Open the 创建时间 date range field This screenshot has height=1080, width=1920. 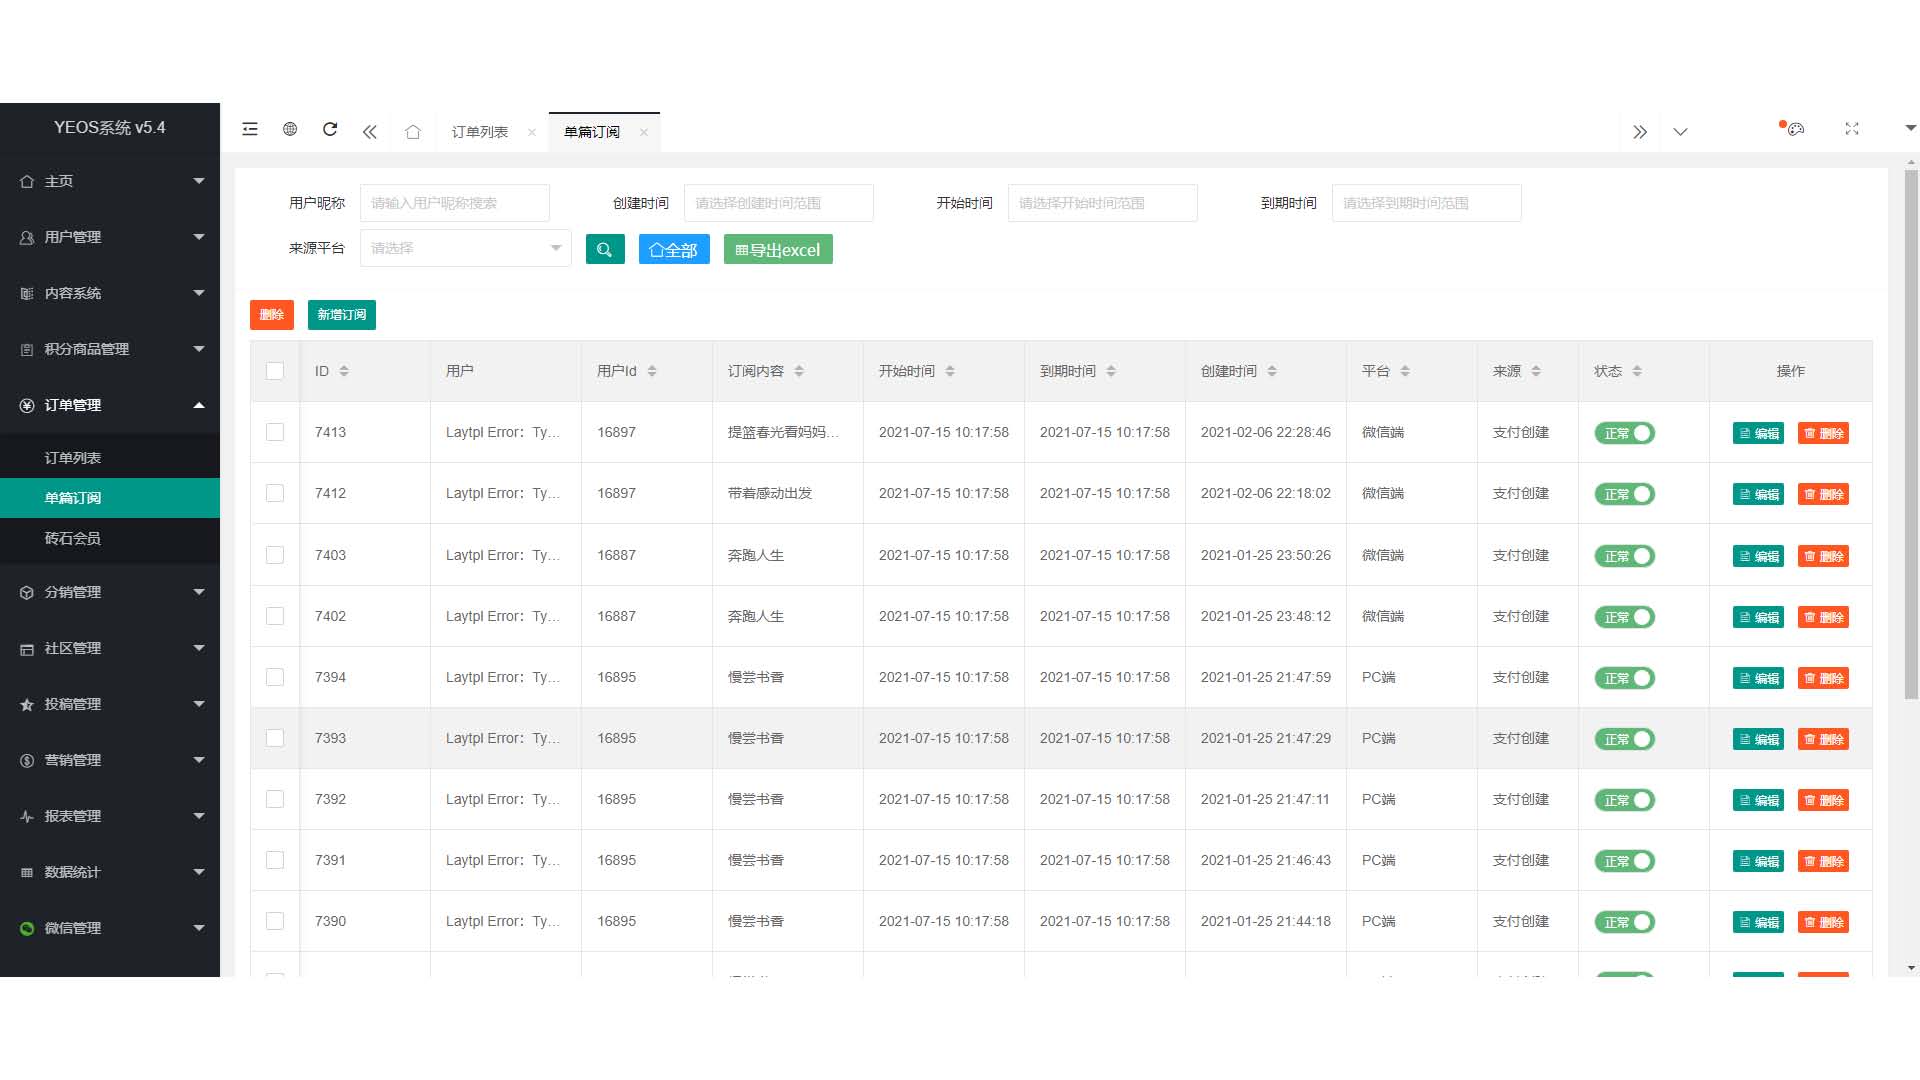pos(779,203)
